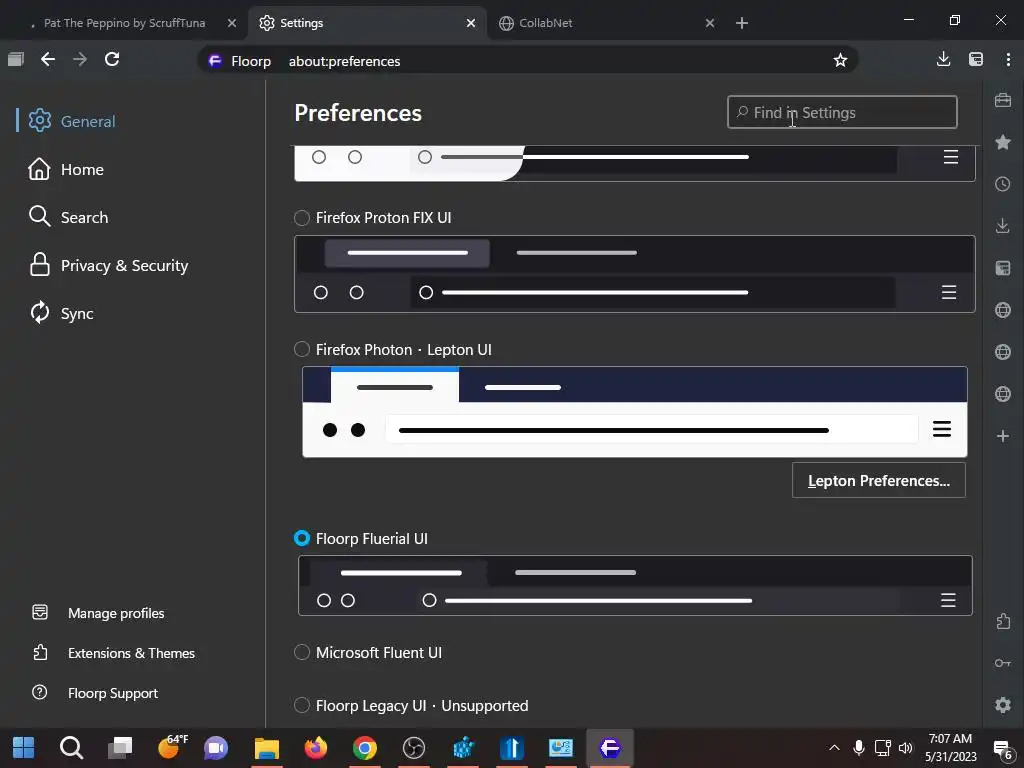Choose Microsoft Fluent UI radio button
The height and width of the screenshot is (768, 1024).
click(x=302, y=652)
